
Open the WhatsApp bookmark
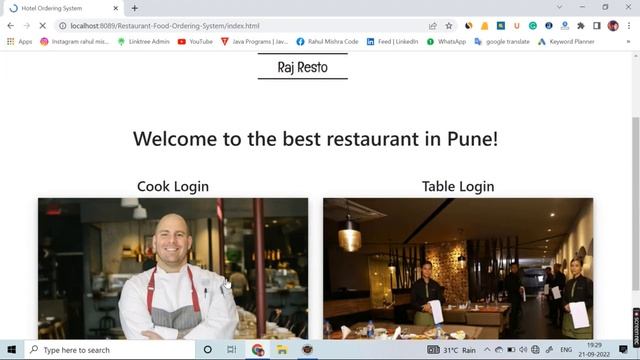click(x=446, y=42)
